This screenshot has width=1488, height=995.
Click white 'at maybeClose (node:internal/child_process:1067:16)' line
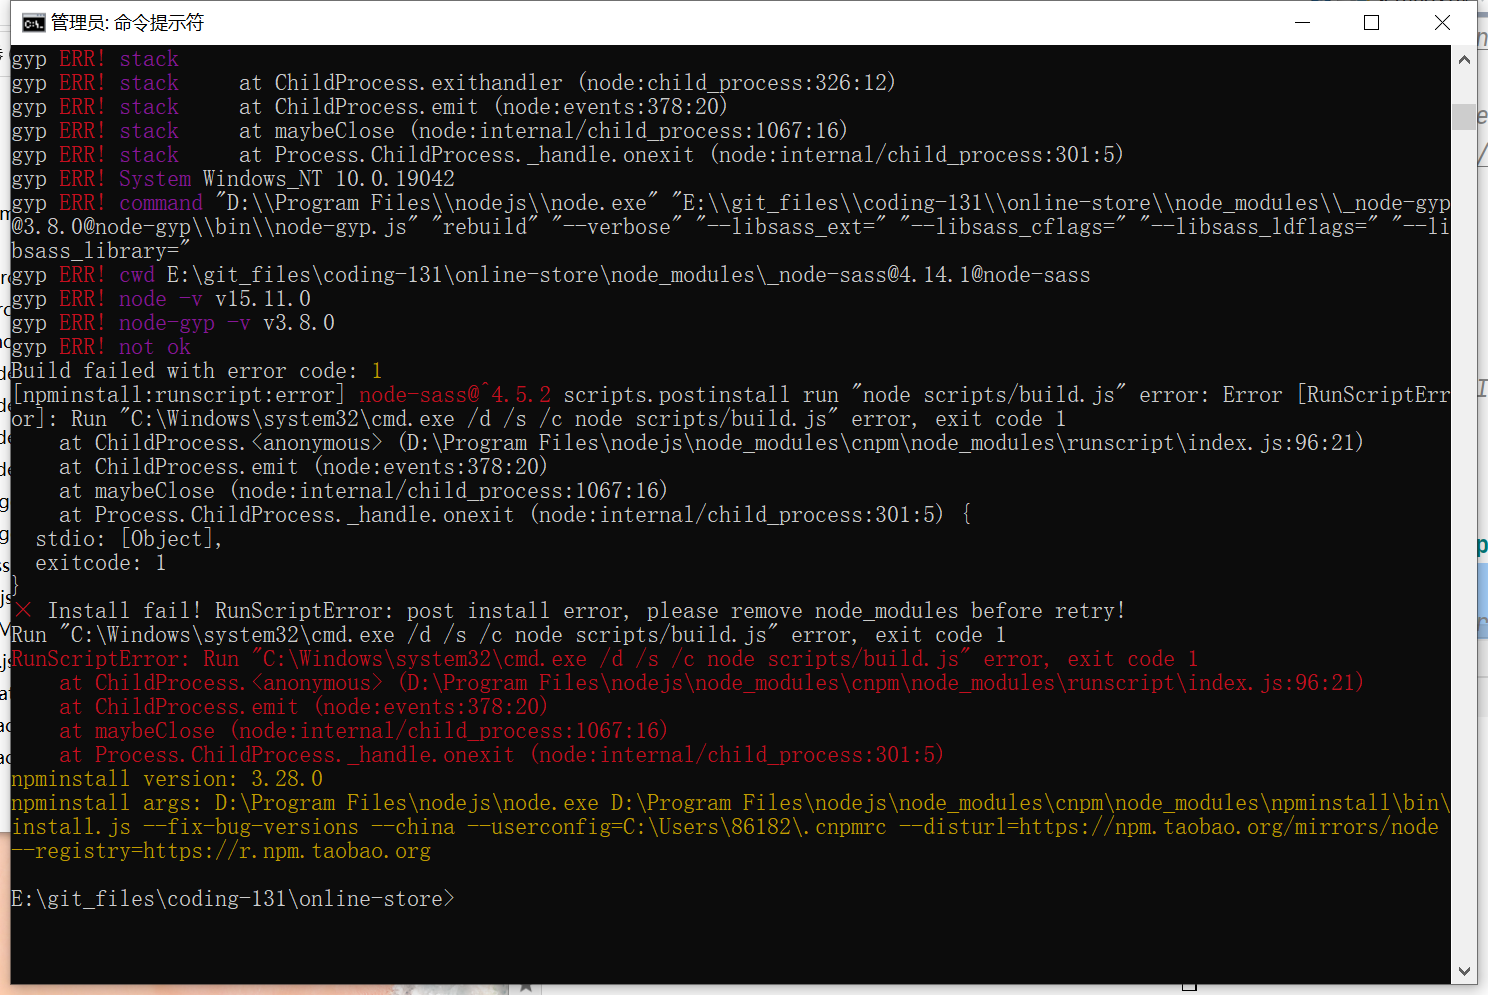363,491
